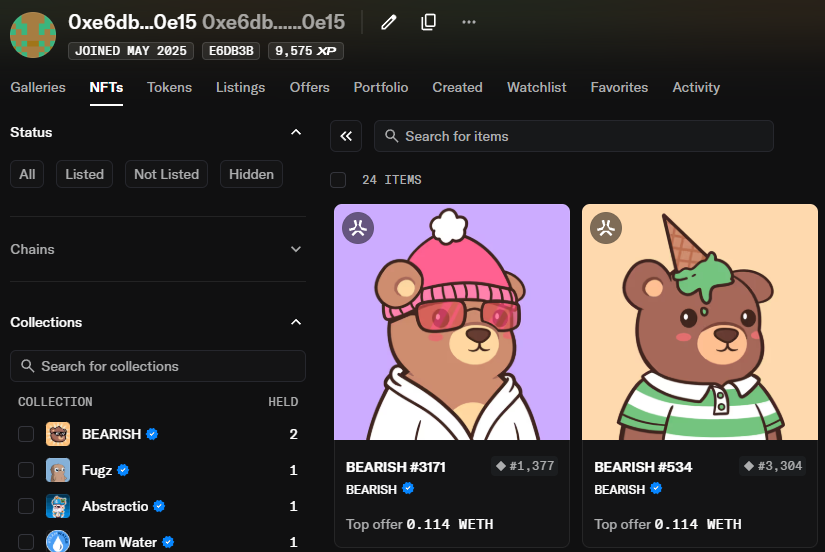The height and width of the screenshot is (552, 825).
Task: Click the rarity rank #3,304 badge
Action: tap(773, 466)
